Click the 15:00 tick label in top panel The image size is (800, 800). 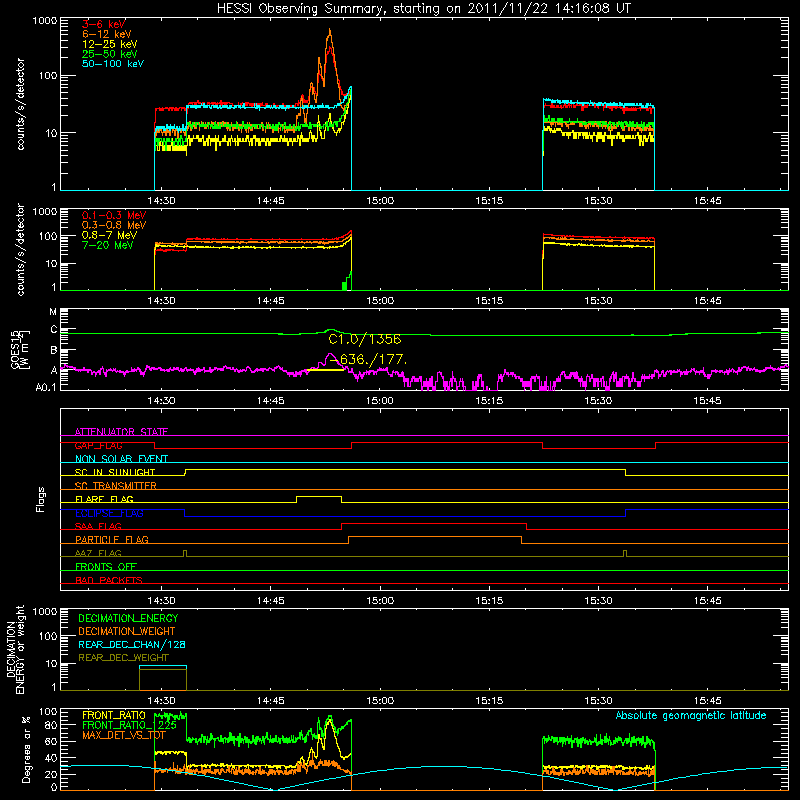click(x=380, y=201)
